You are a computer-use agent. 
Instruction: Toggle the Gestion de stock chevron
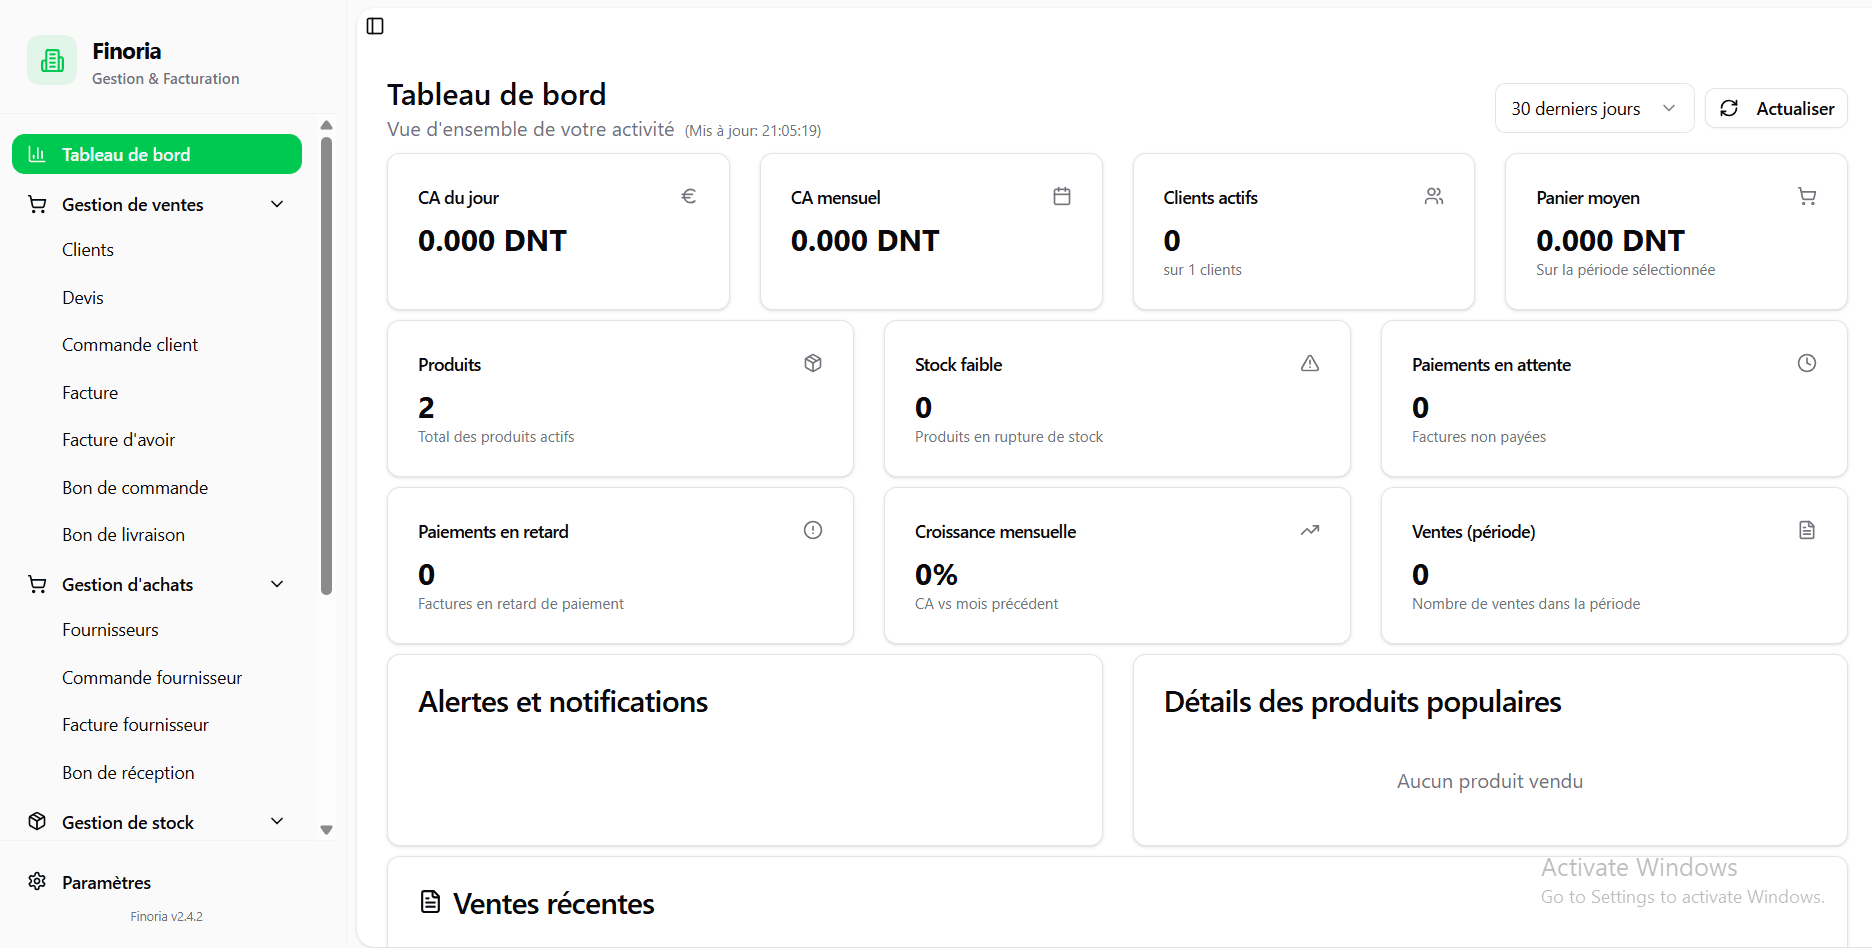click(x=278, y=821)
